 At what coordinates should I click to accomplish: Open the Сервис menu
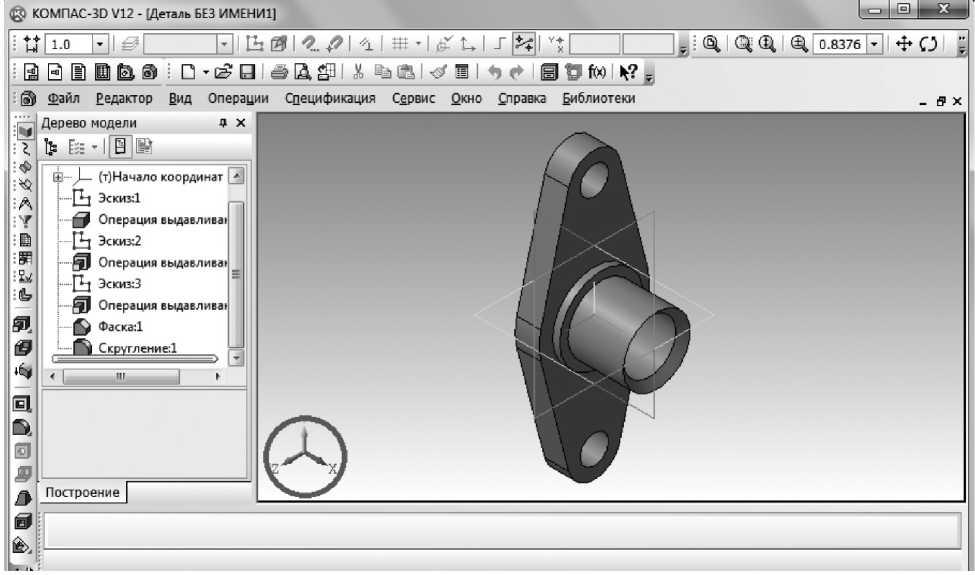point(414,98)
